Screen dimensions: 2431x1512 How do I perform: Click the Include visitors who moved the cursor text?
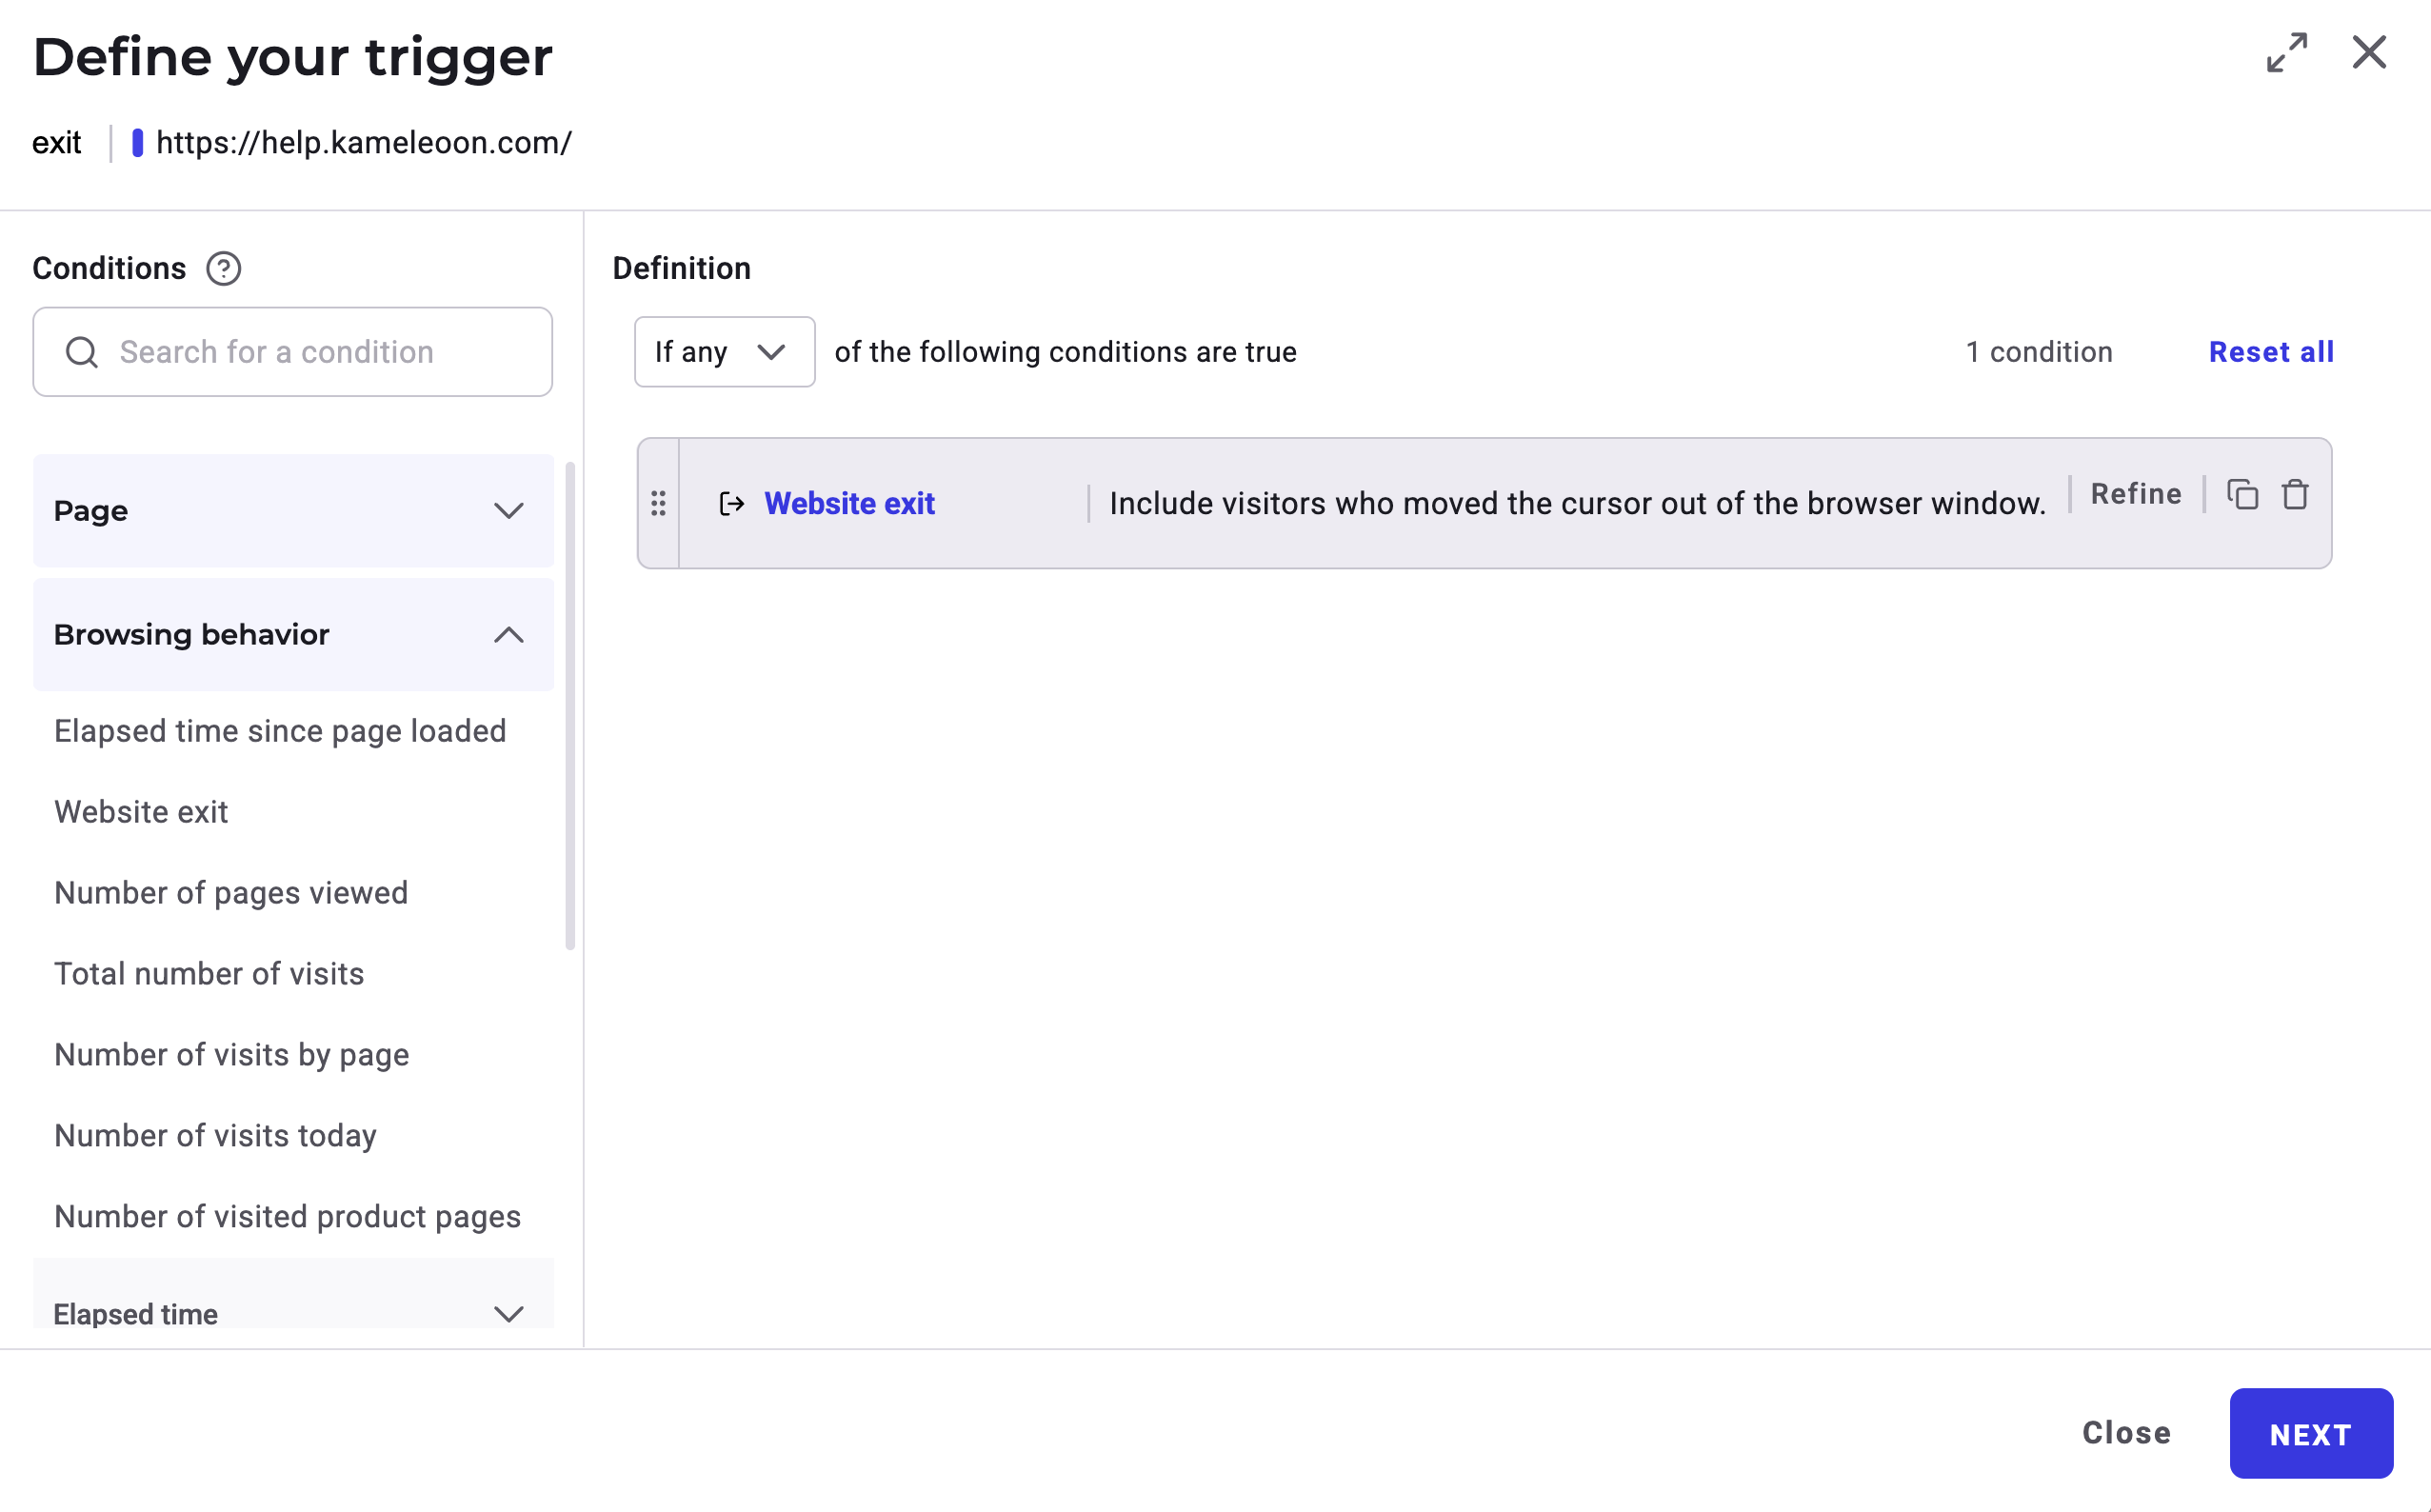1578,503
